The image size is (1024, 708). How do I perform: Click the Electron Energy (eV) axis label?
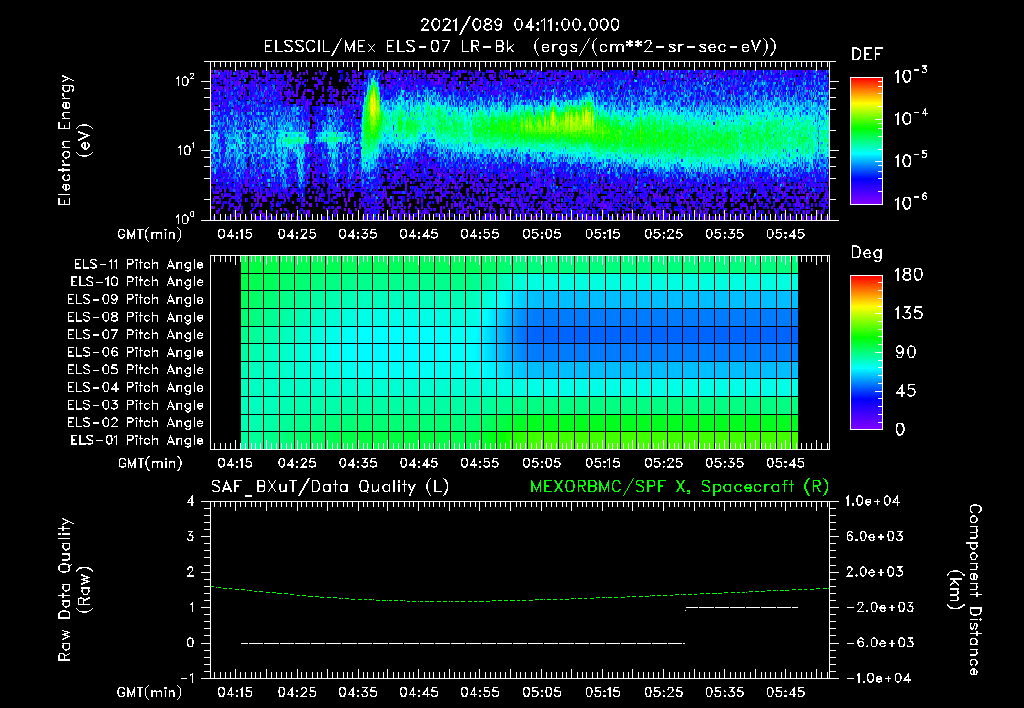click(x=74, y=140)
